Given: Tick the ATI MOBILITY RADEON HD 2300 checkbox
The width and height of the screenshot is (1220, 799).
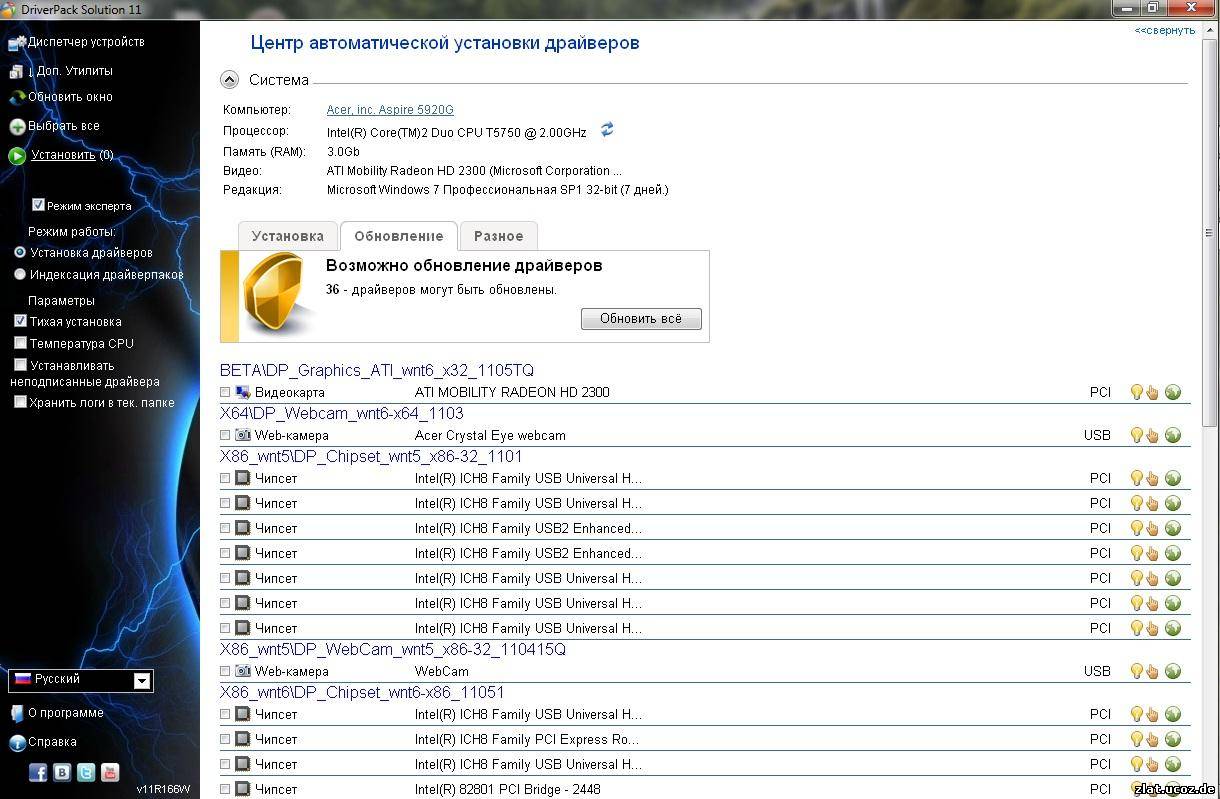Looking at the screenshot, I should pyautogui.click(x=225, y=393).
